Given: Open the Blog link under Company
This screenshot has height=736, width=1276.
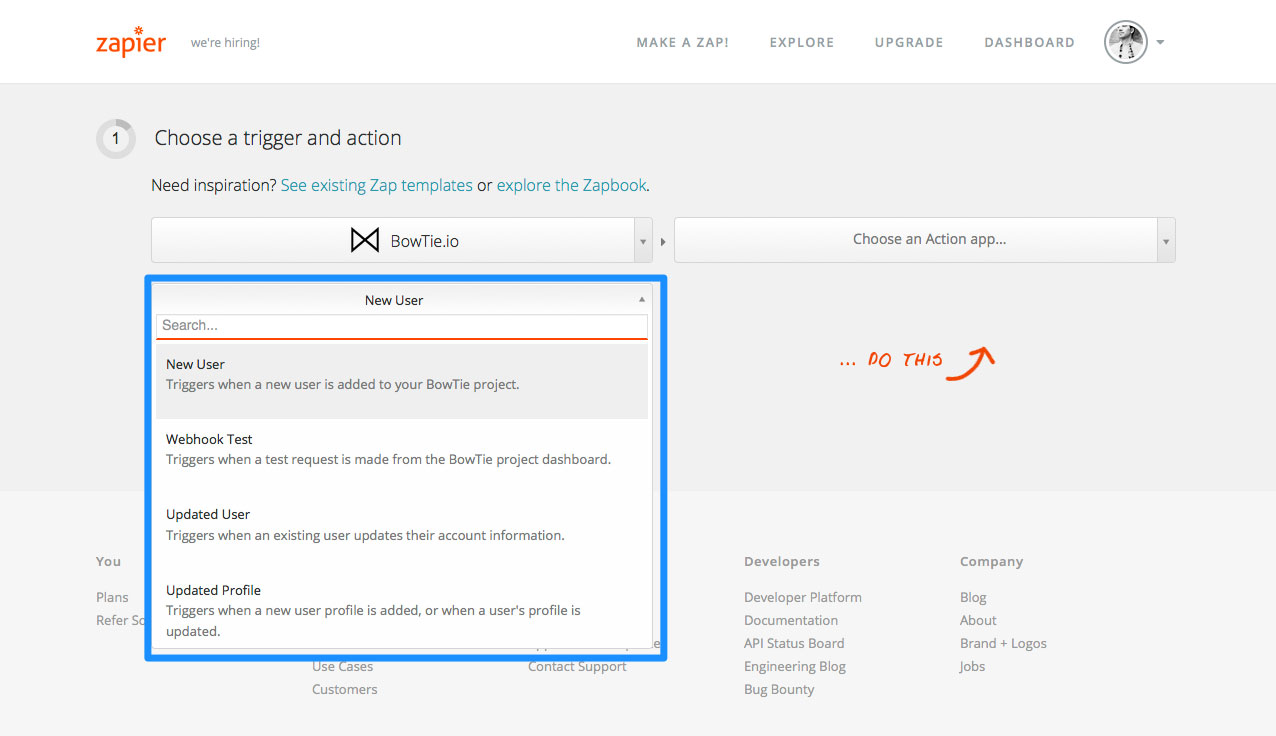Looking at the screenshot, I should (x=973, y=597).
